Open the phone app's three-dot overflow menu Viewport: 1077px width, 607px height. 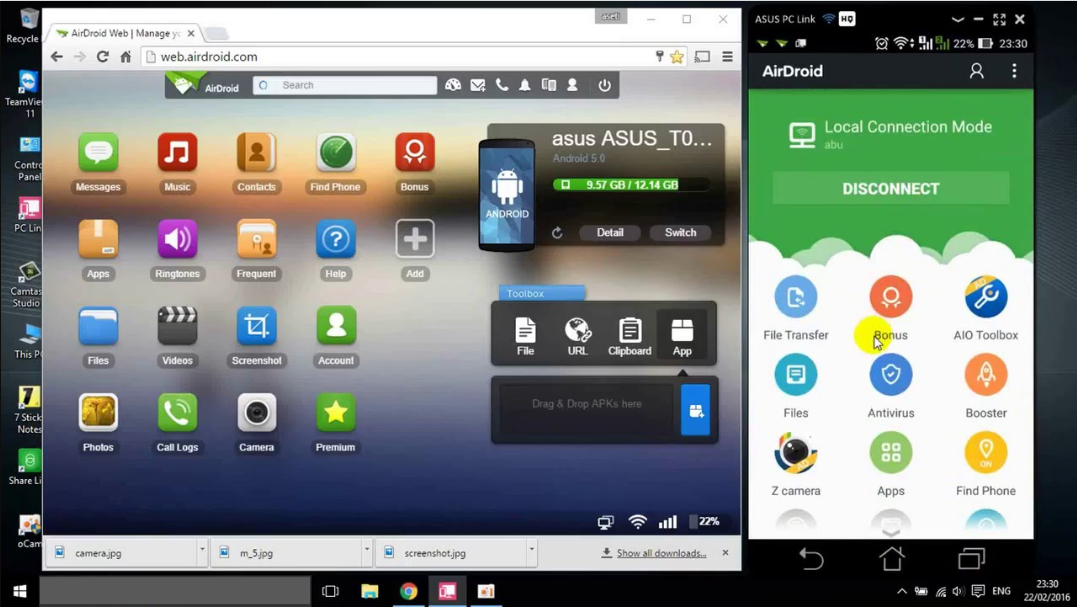(x=1014, y=71)
